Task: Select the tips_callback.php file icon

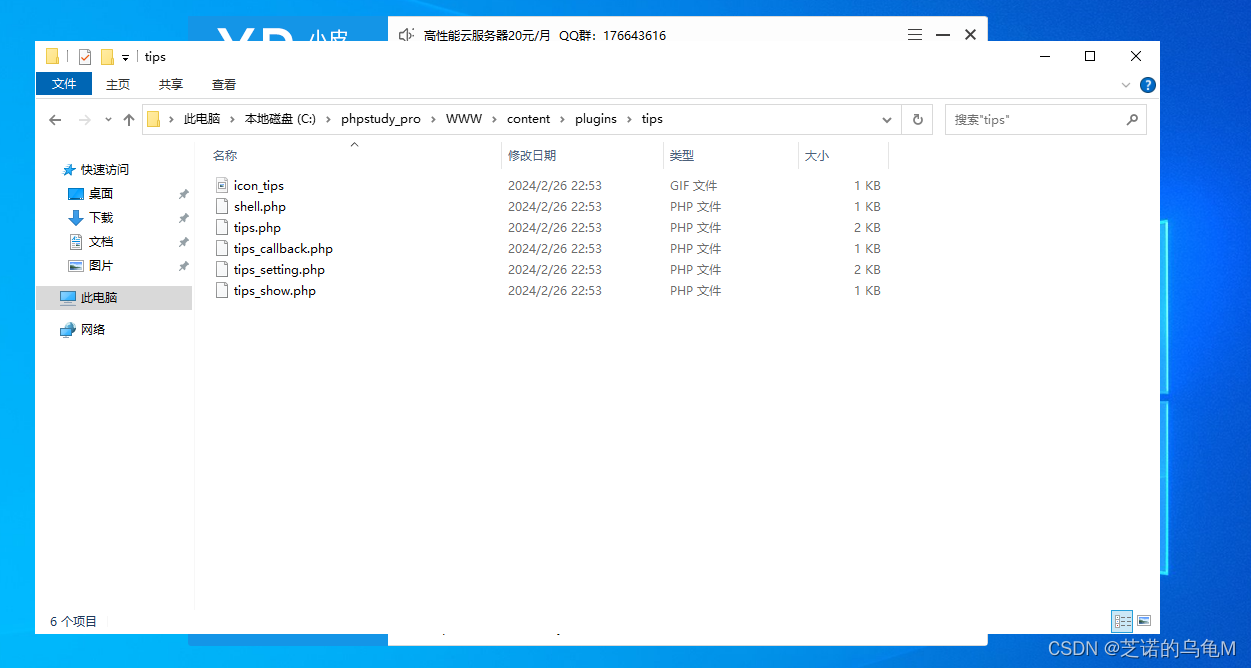Action: 223,248
